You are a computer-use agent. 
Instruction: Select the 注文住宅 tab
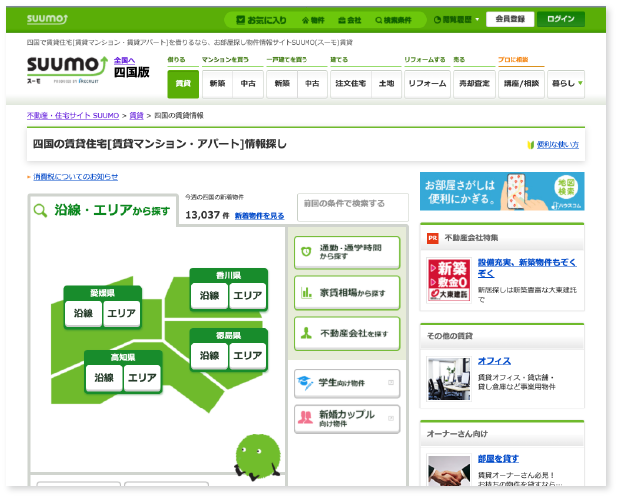(x=351, y=84)
